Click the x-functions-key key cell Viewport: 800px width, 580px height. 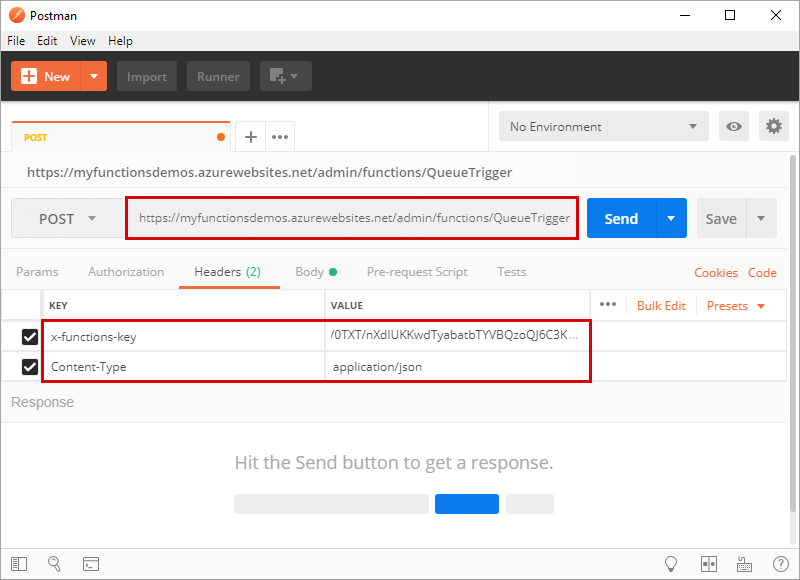tap(184, 337)
